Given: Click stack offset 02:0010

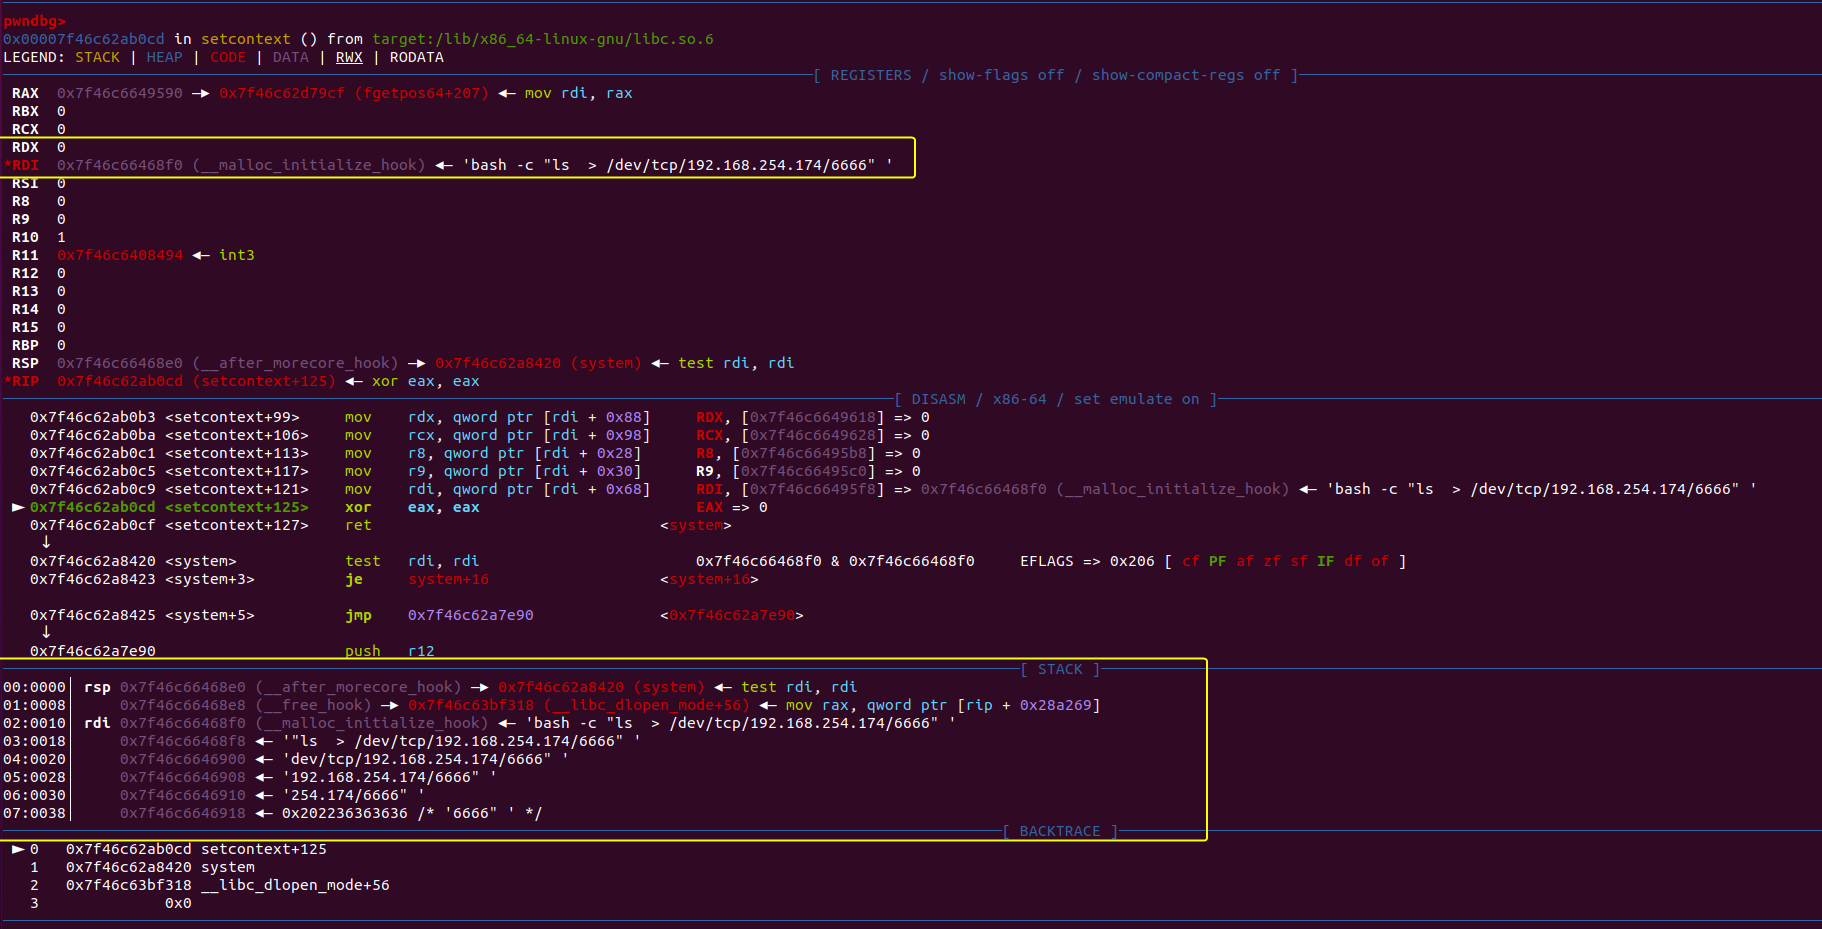Looking at the screenshot, I should [x=34, y=723].
